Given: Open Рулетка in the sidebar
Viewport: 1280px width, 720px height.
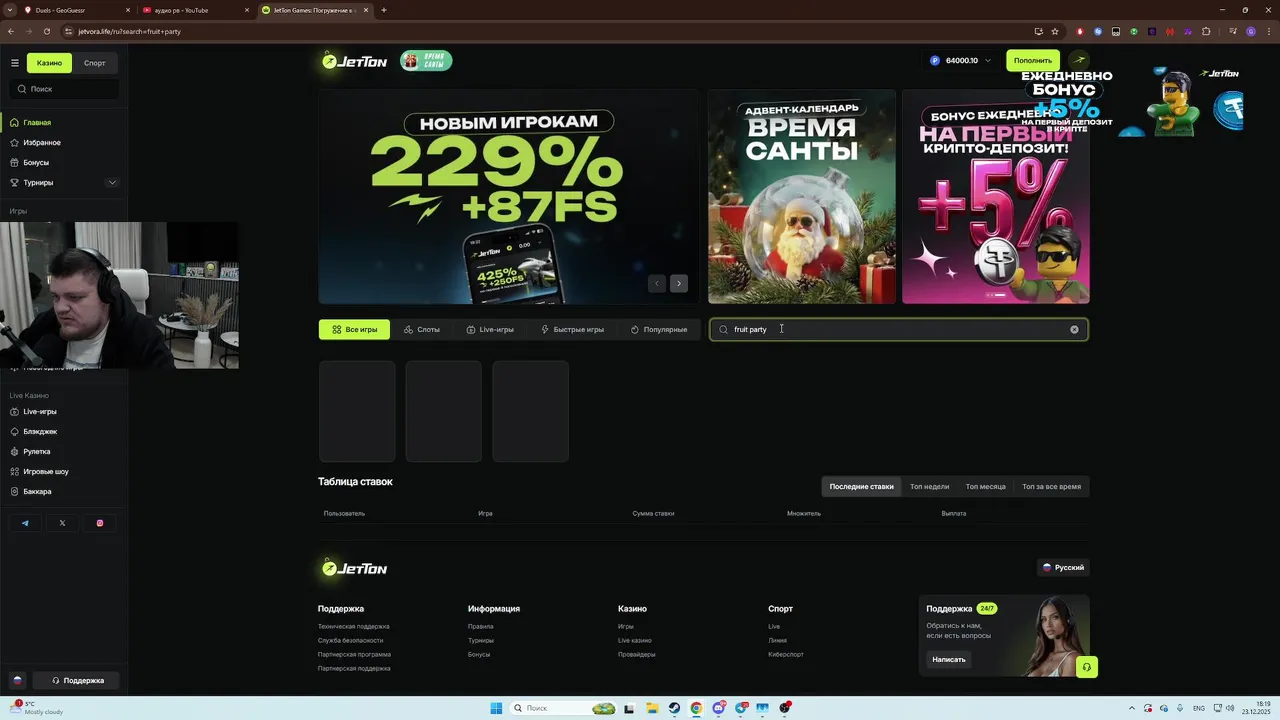Looking at the screenshot, I should [x=37, y=452].
